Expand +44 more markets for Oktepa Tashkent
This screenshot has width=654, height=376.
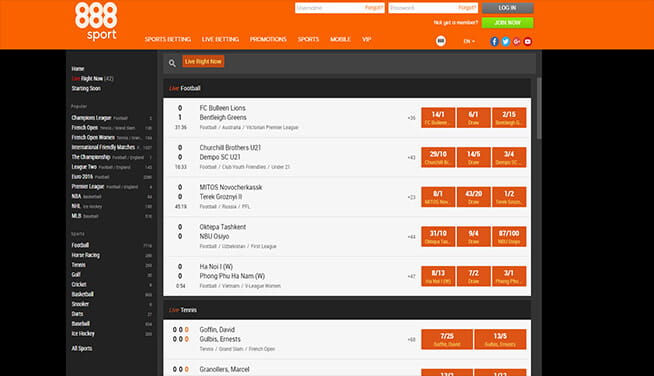point(411,237)
